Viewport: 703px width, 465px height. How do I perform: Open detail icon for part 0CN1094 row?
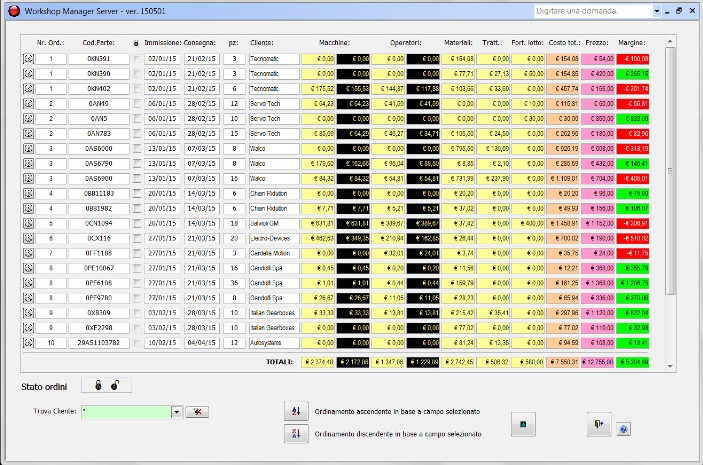pos(28,223)
